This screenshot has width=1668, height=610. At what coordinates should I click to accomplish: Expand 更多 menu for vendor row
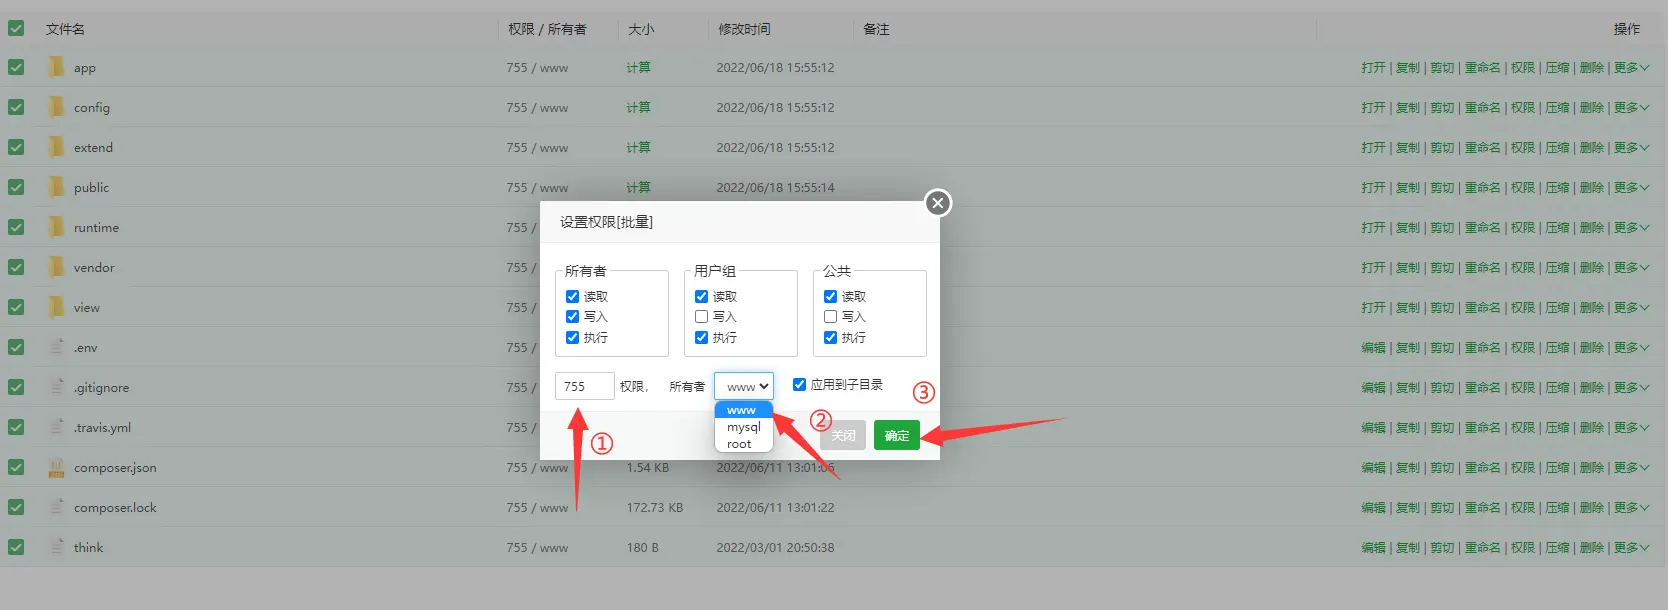1631,268
